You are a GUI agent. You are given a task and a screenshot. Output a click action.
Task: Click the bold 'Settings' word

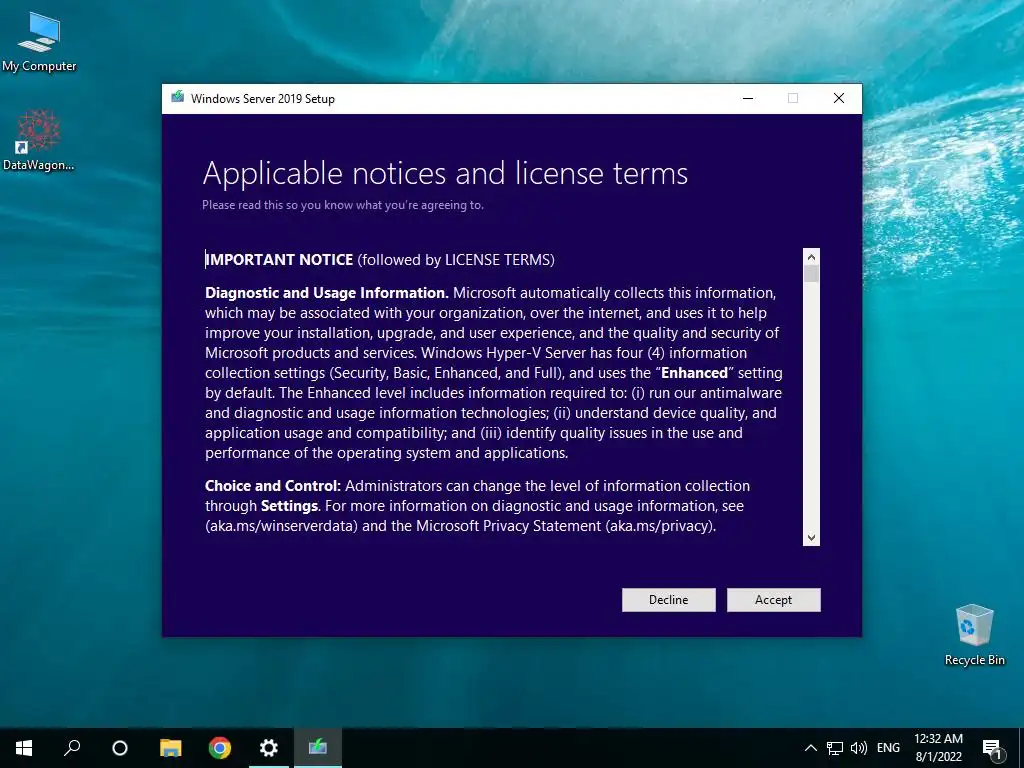pyautogui.click(x=289, y=506)
